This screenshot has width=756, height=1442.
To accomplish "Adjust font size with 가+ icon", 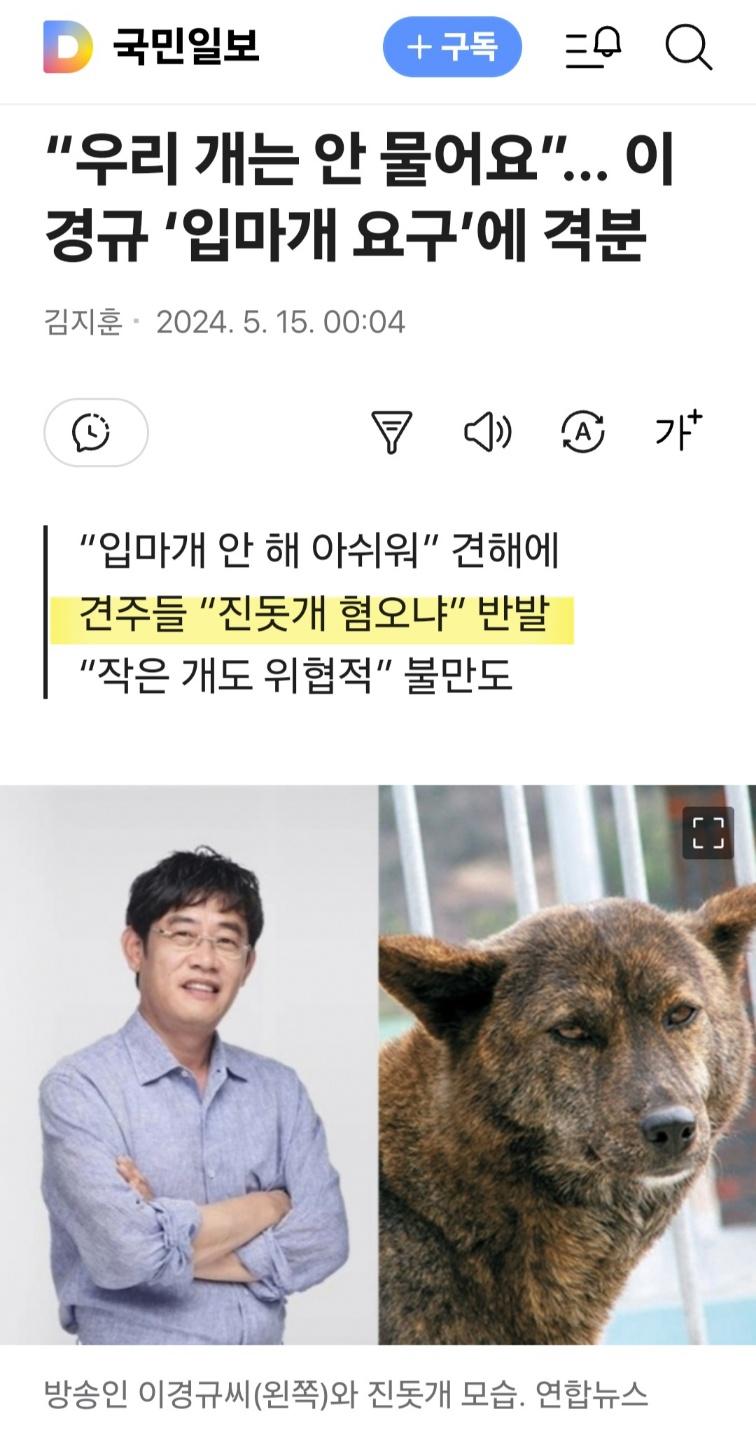I will click(x=679, y=430).
